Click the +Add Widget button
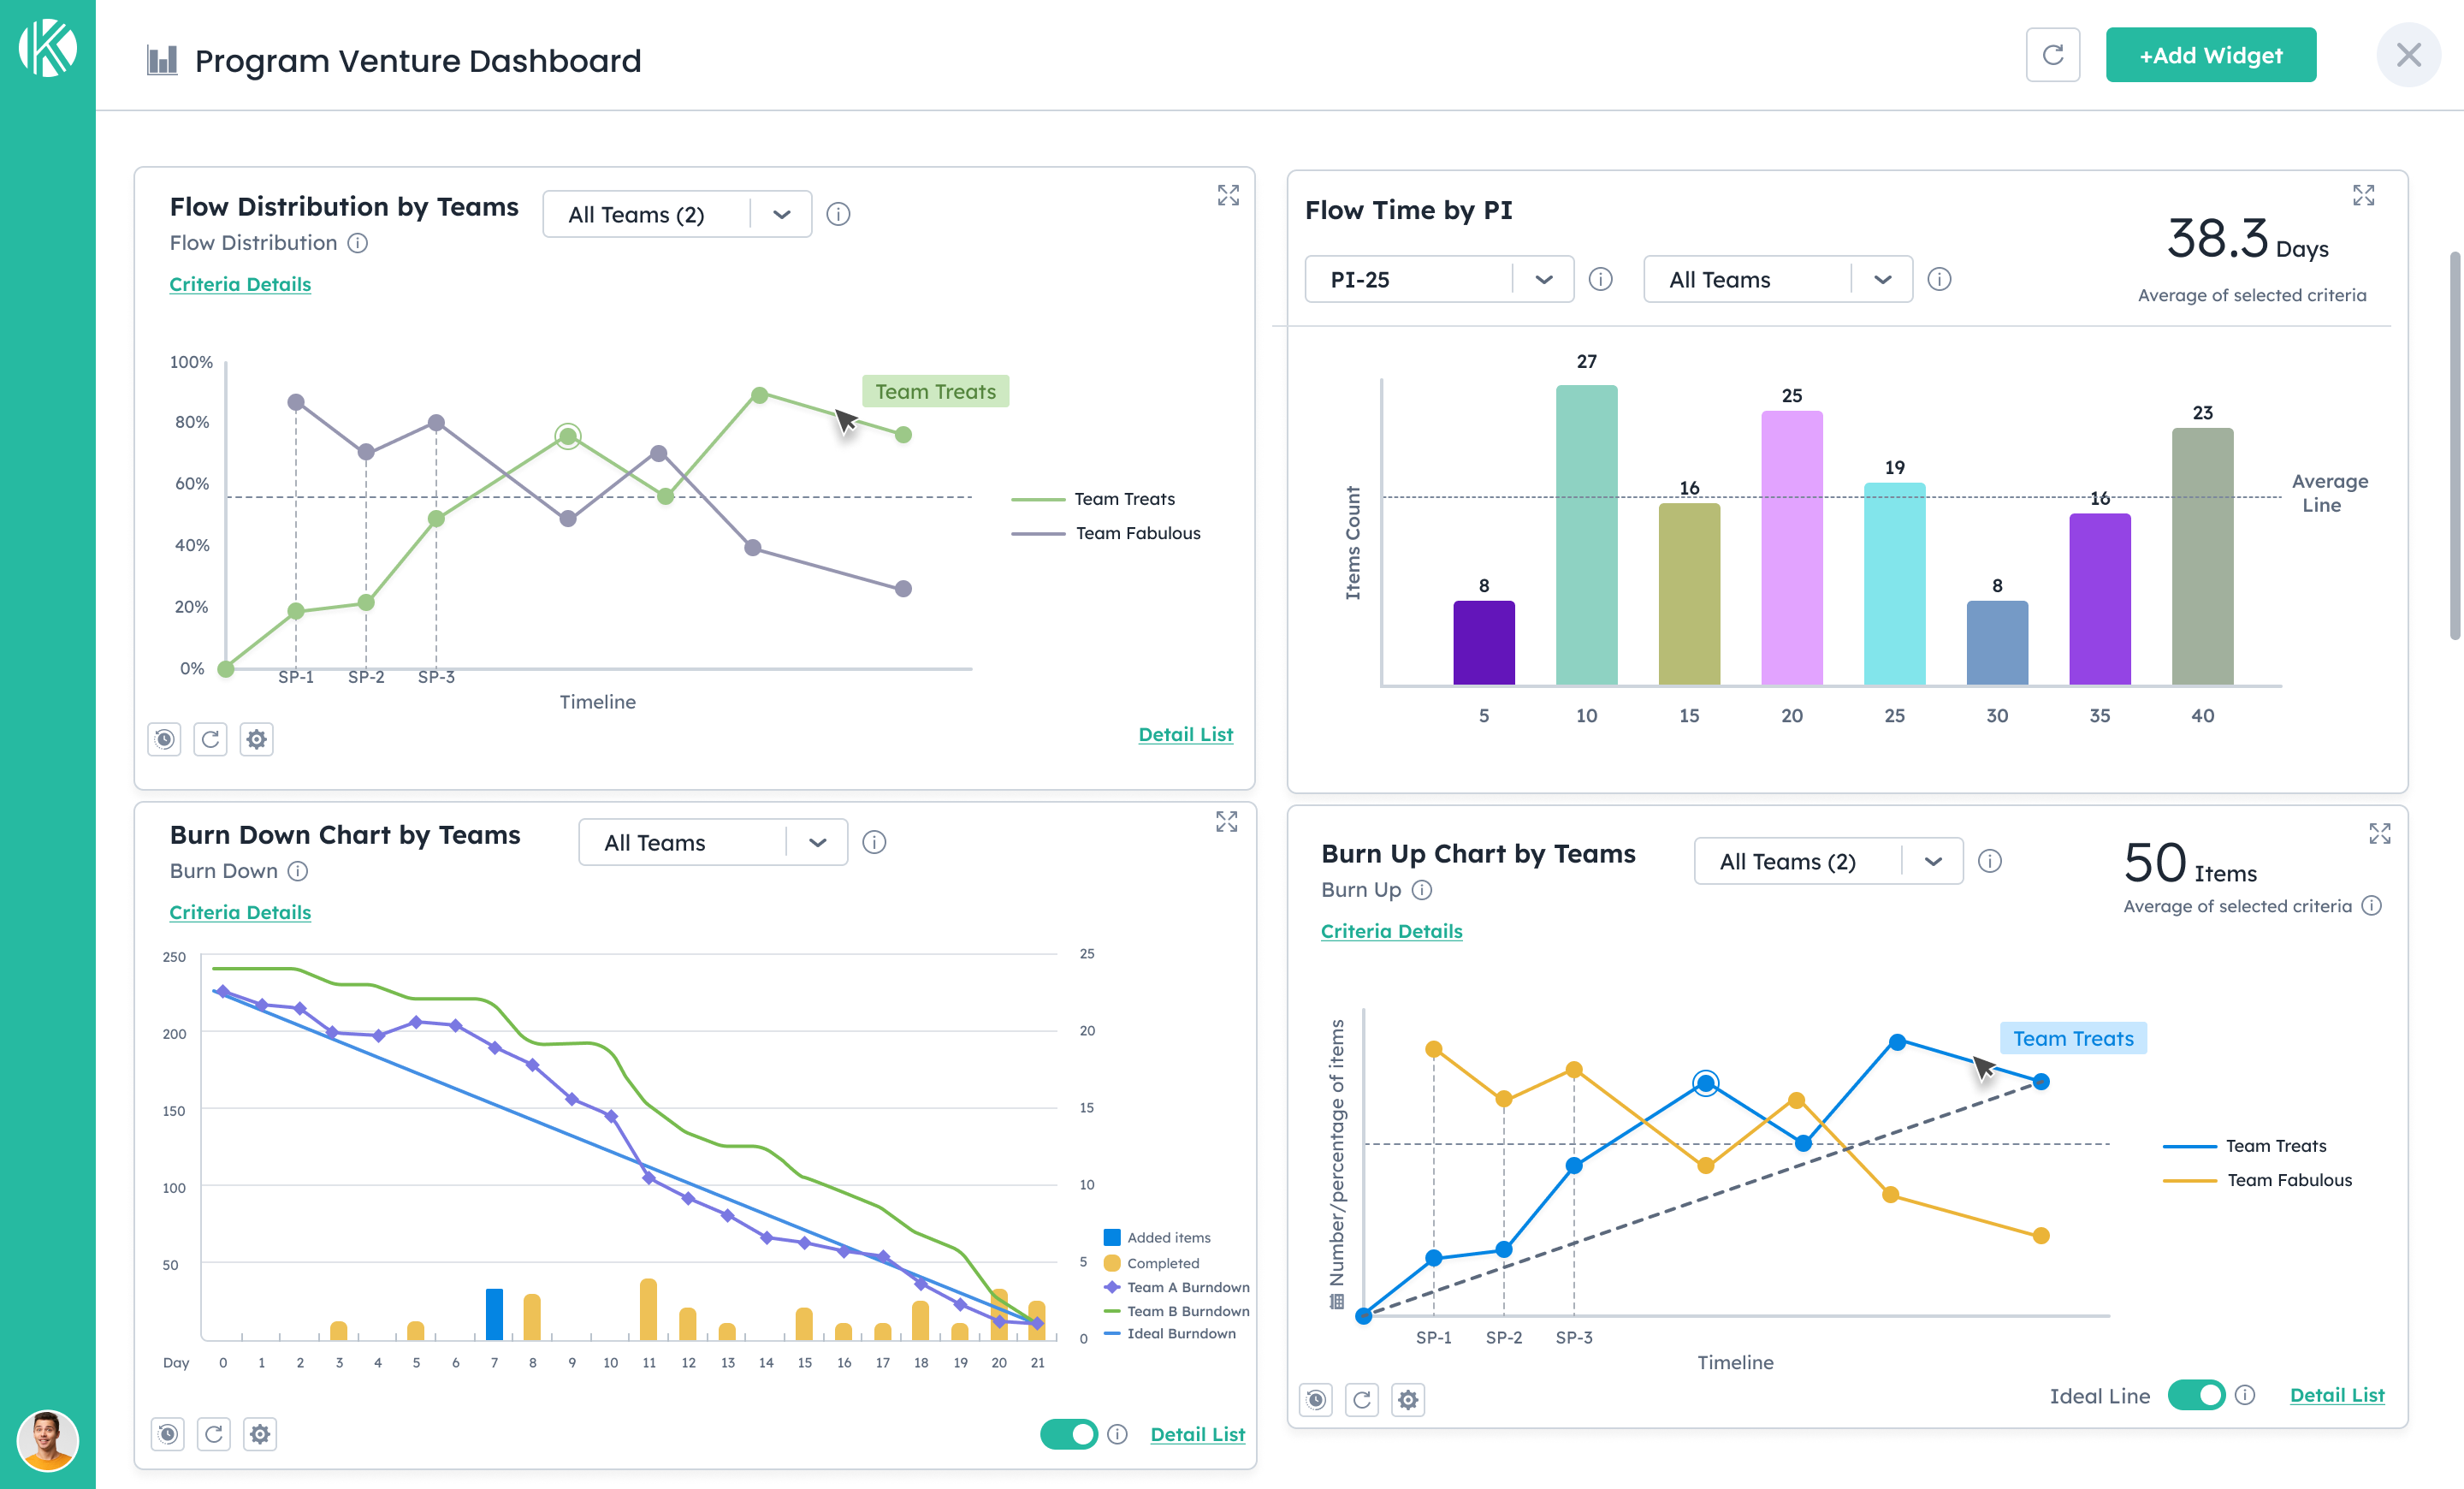The height and width of the screenshot is (1489, 2464). 2210,55
